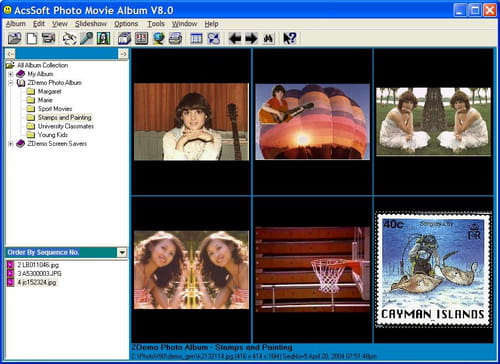Click the portrait picture toolbar icon
The width and height of the screenshot is (500, 364).
click(x=103, y=39)
